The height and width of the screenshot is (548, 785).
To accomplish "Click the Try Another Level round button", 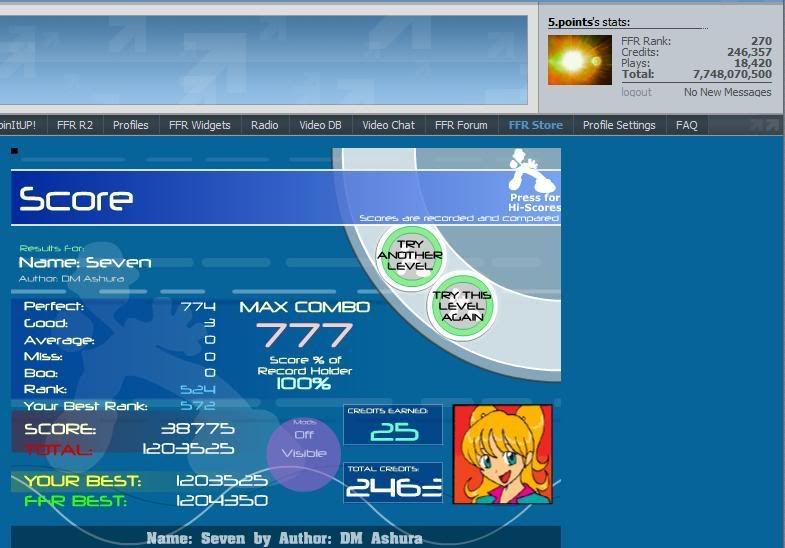I will [407, 256].
